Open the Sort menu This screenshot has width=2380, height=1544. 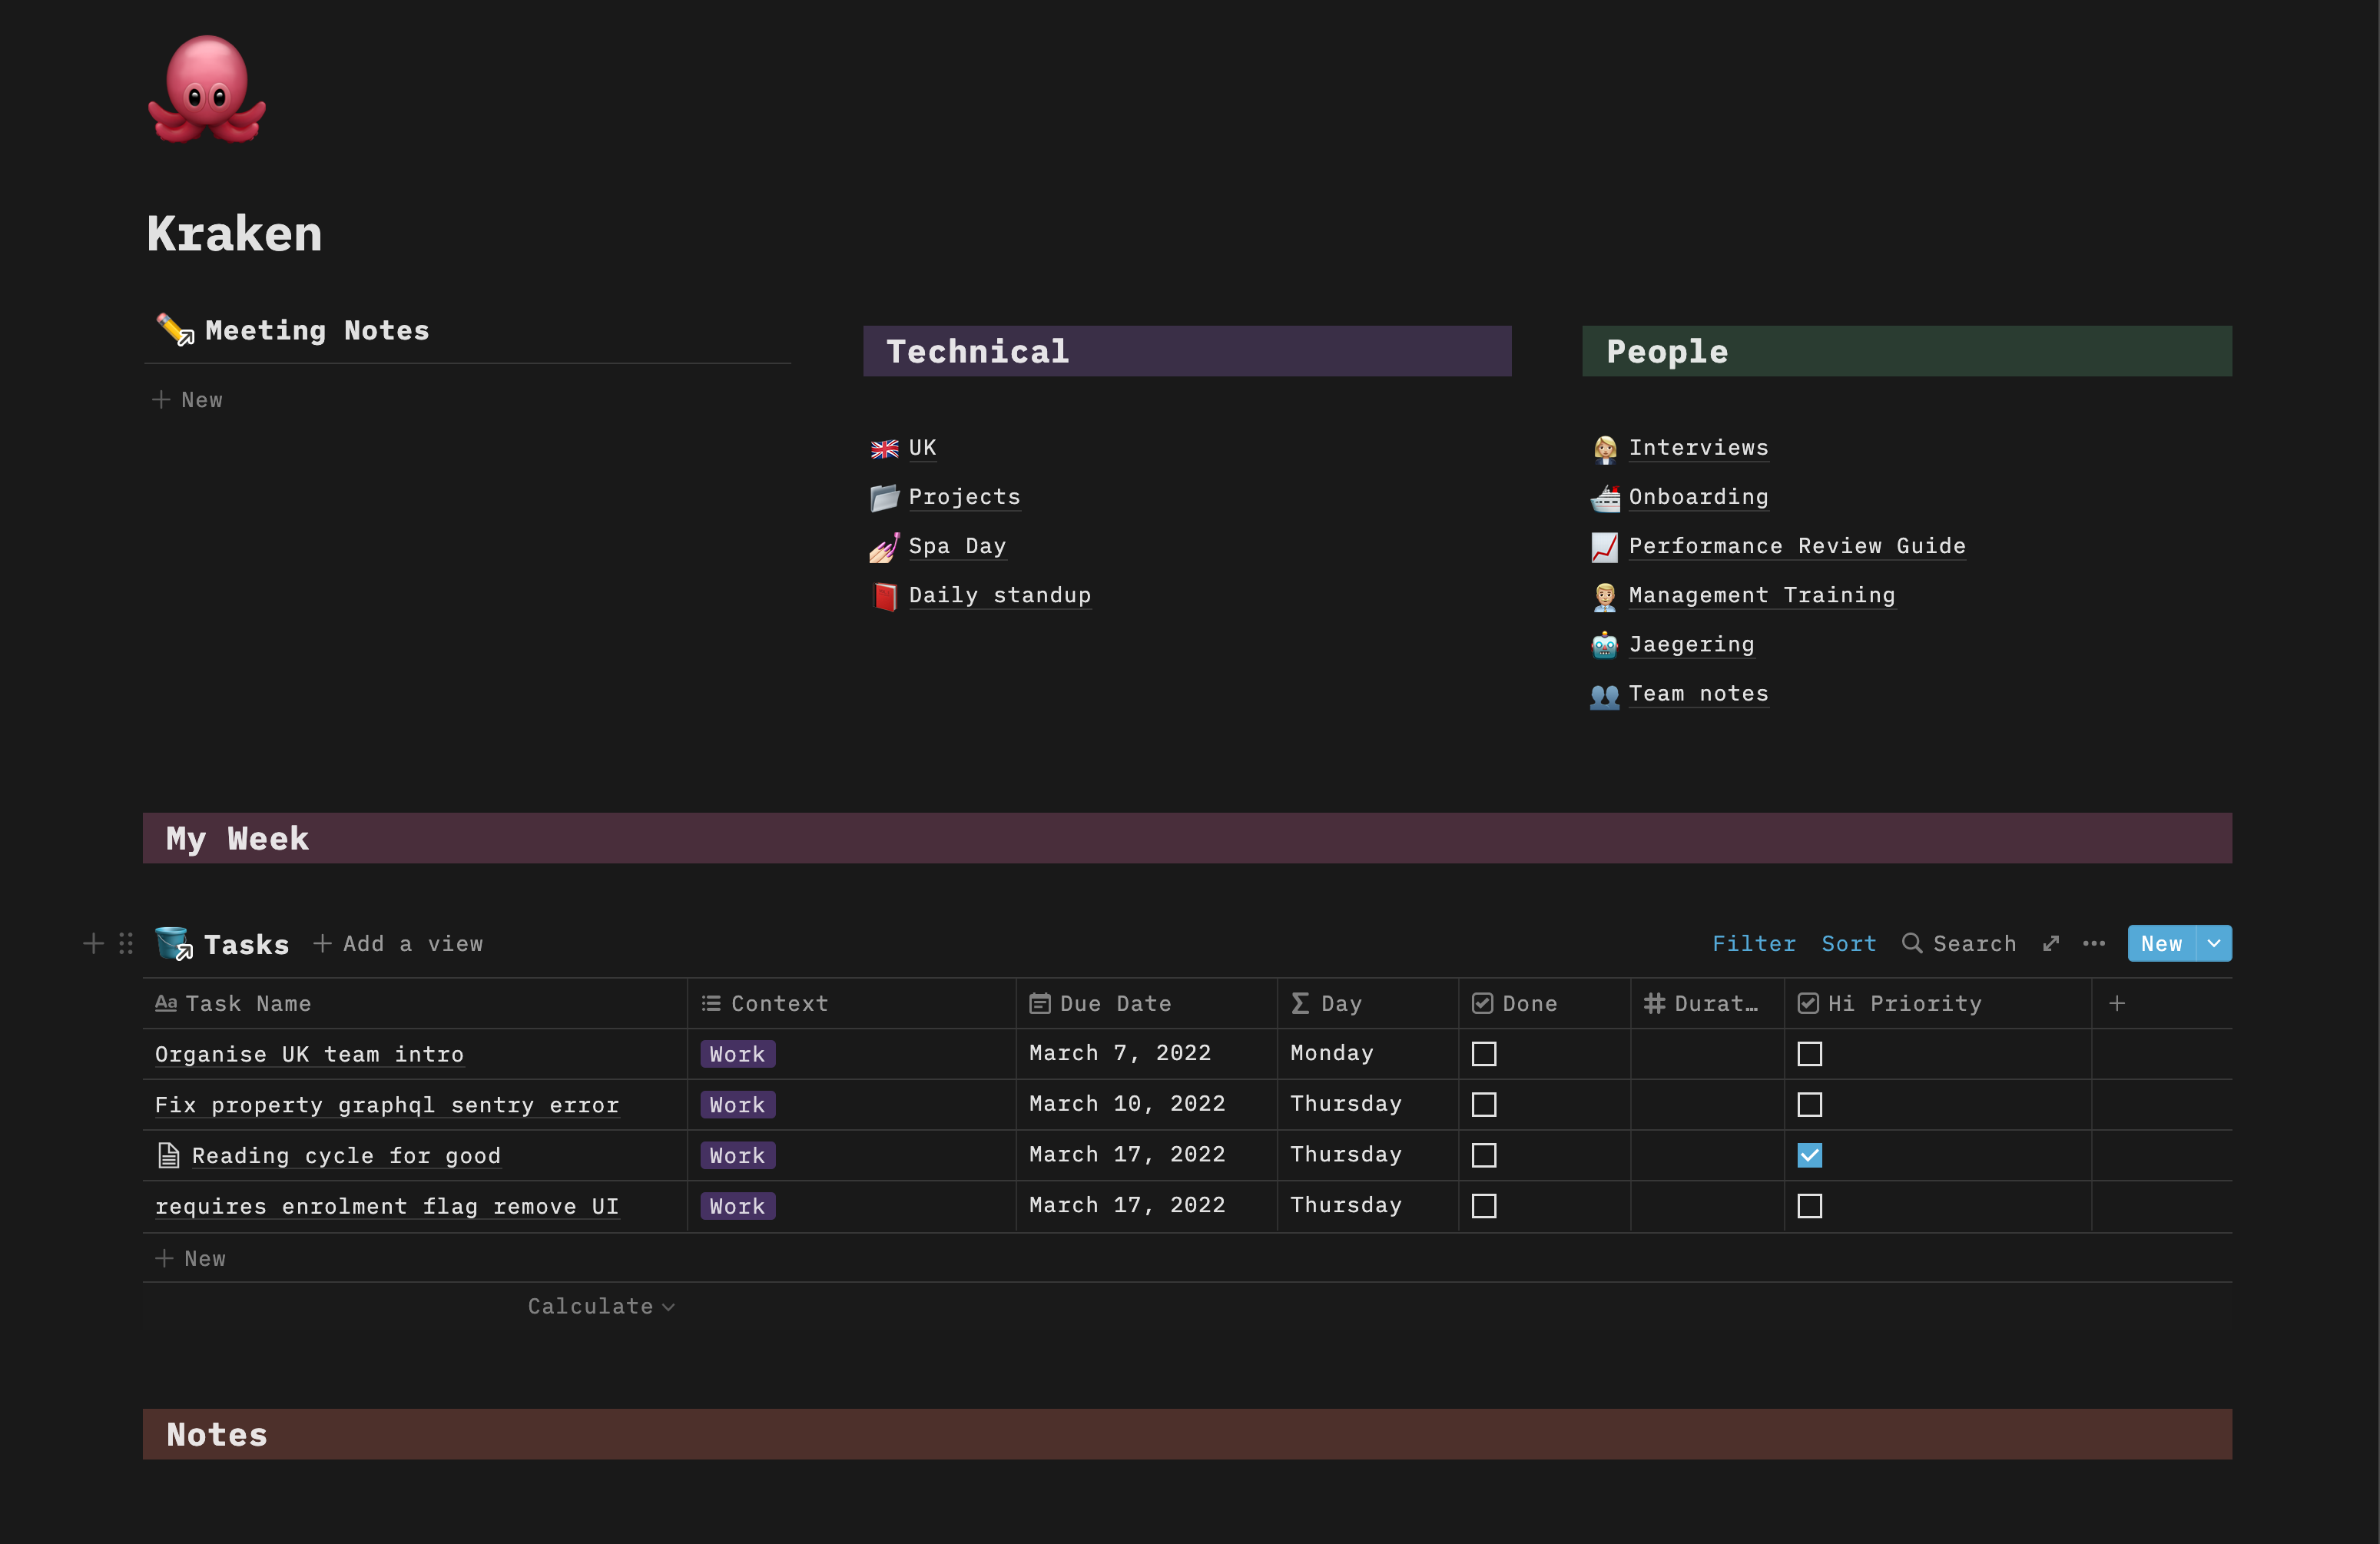(x=1847, y=943)
